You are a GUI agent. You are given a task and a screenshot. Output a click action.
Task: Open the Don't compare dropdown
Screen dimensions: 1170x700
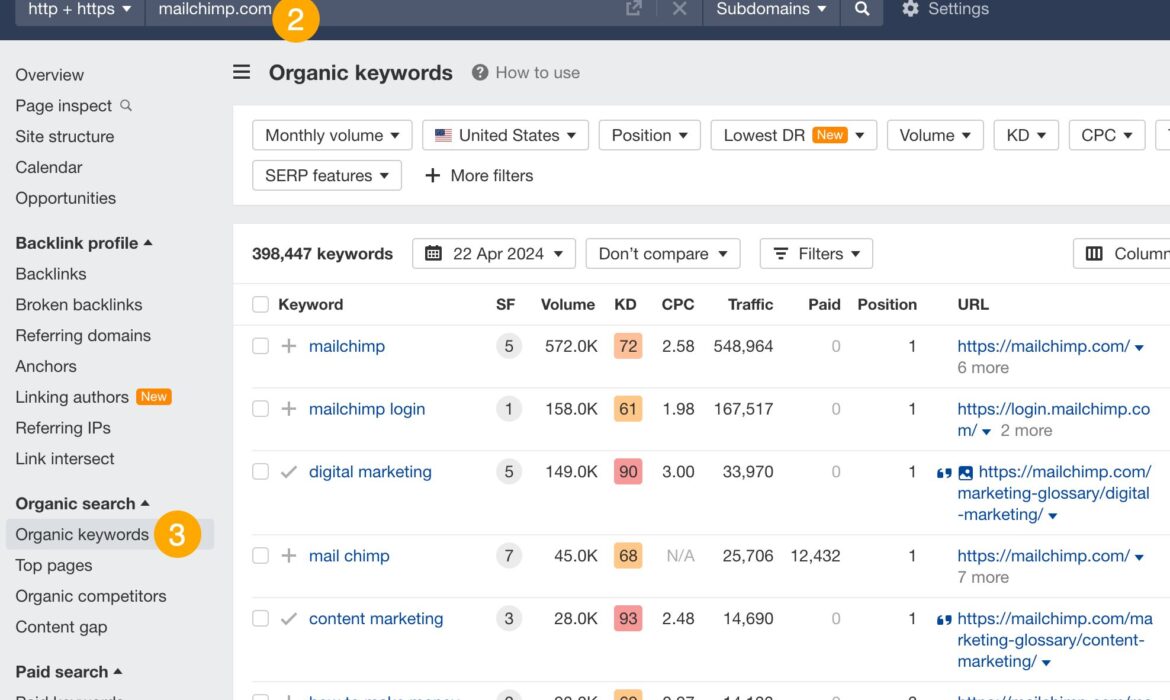point(663,254)
